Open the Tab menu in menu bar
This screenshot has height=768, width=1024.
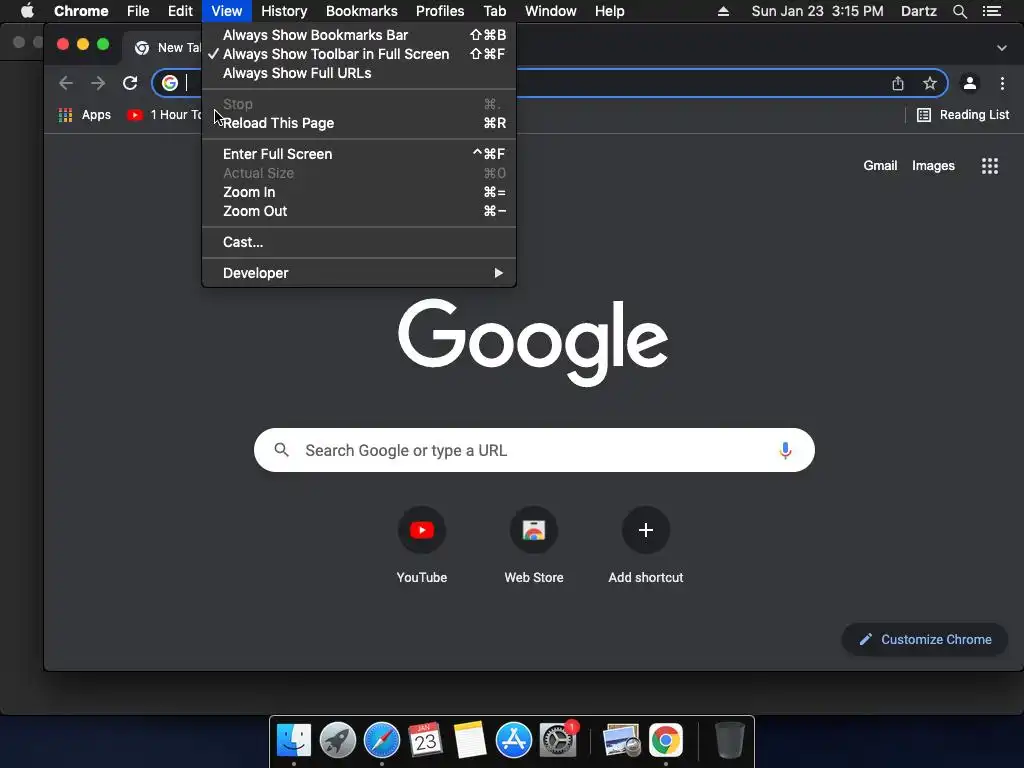click(494, 11)
